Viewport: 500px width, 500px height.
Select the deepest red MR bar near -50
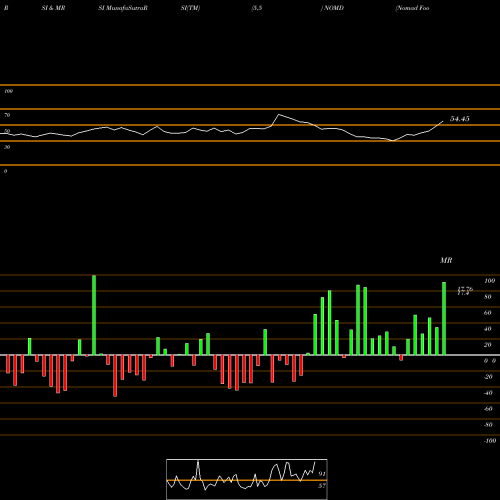115,376
